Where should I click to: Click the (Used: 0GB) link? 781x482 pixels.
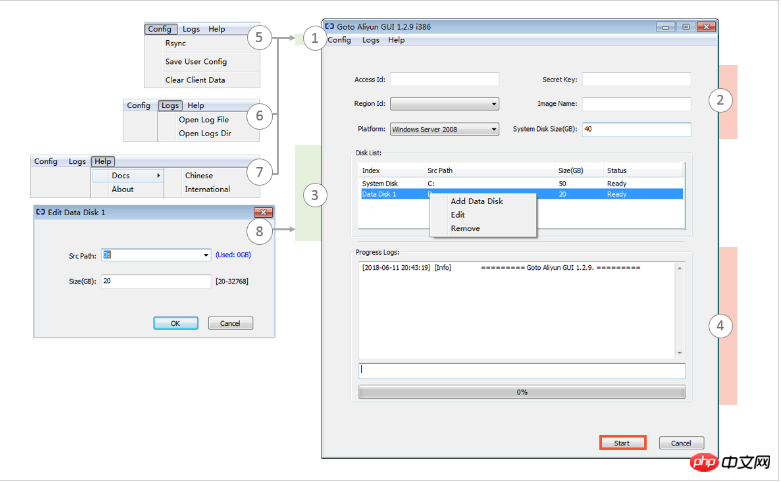coord(233,254)
